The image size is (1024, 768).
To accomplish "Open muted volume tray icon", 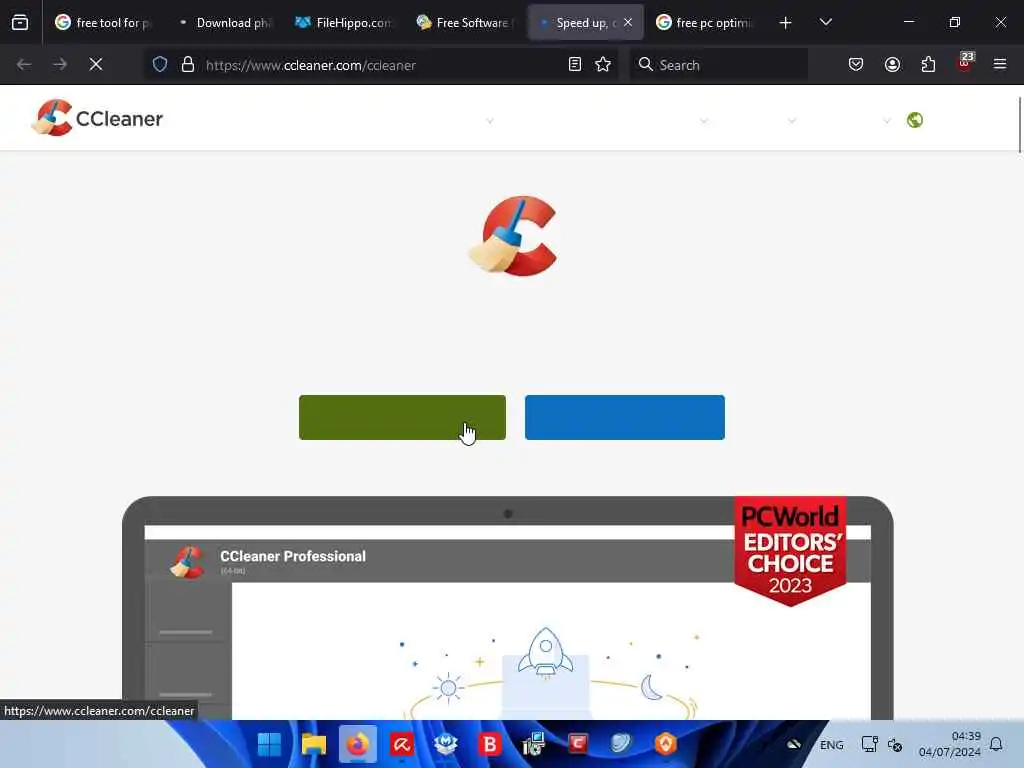I will (895, 745).
